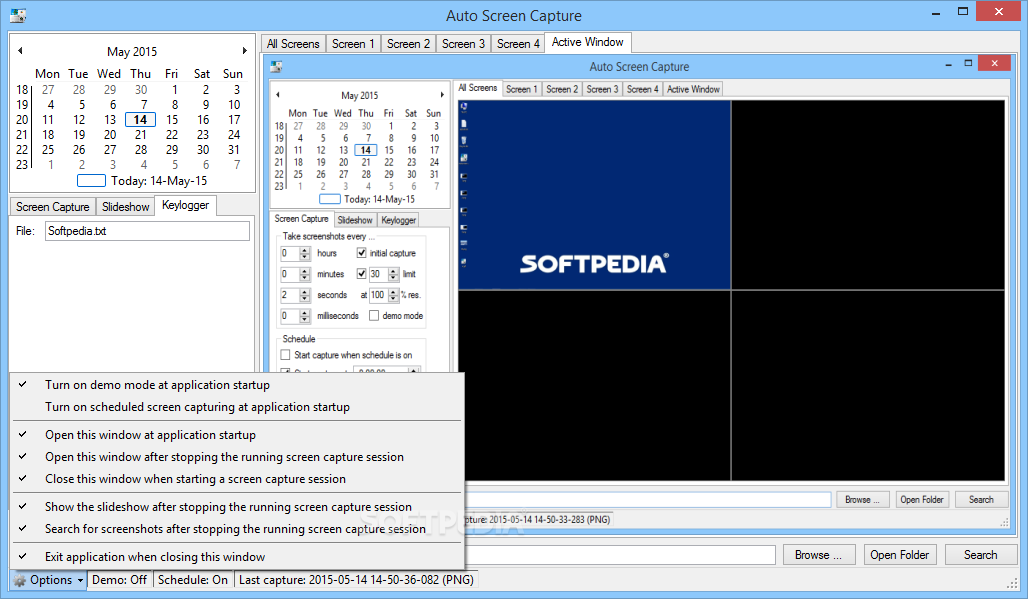This screenshot has width=1028, height=599.
Task: Click the main folder path input field
Action: point(620,555)
